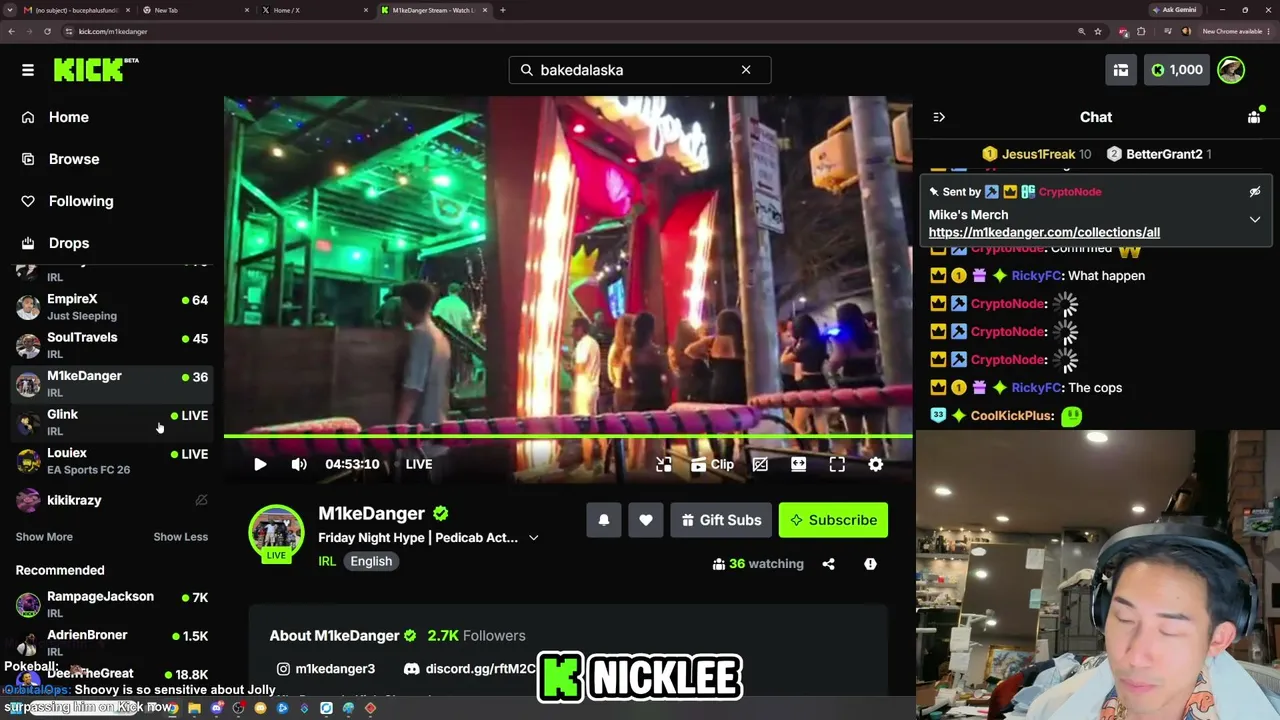
Task: Open the m1kedanger3 Instagram link
Action: [326, 669]
